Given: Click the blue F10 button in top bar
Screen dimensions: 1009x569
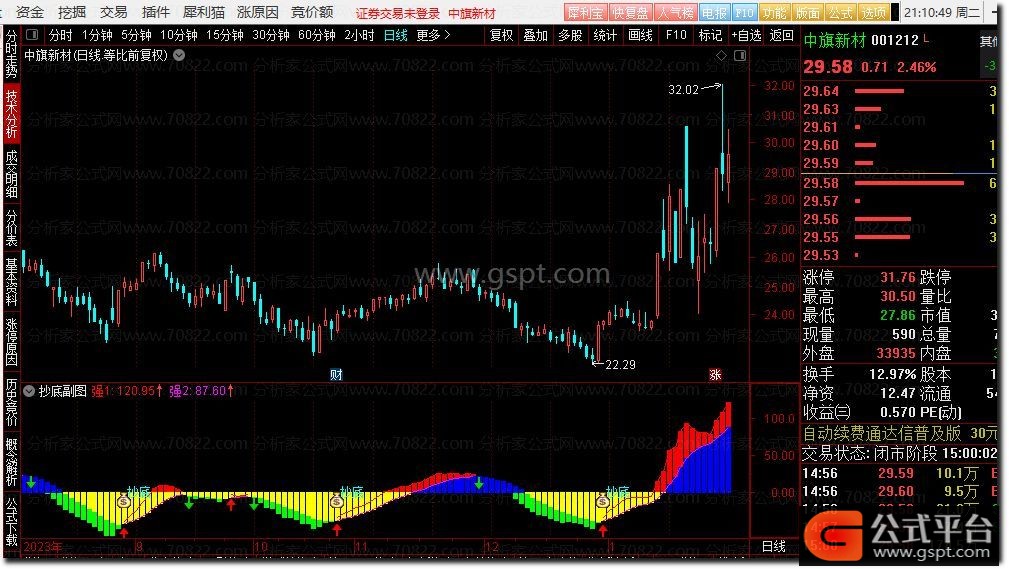Looking at the screenshot, I should pyautogui.click(x=745, y=12).
